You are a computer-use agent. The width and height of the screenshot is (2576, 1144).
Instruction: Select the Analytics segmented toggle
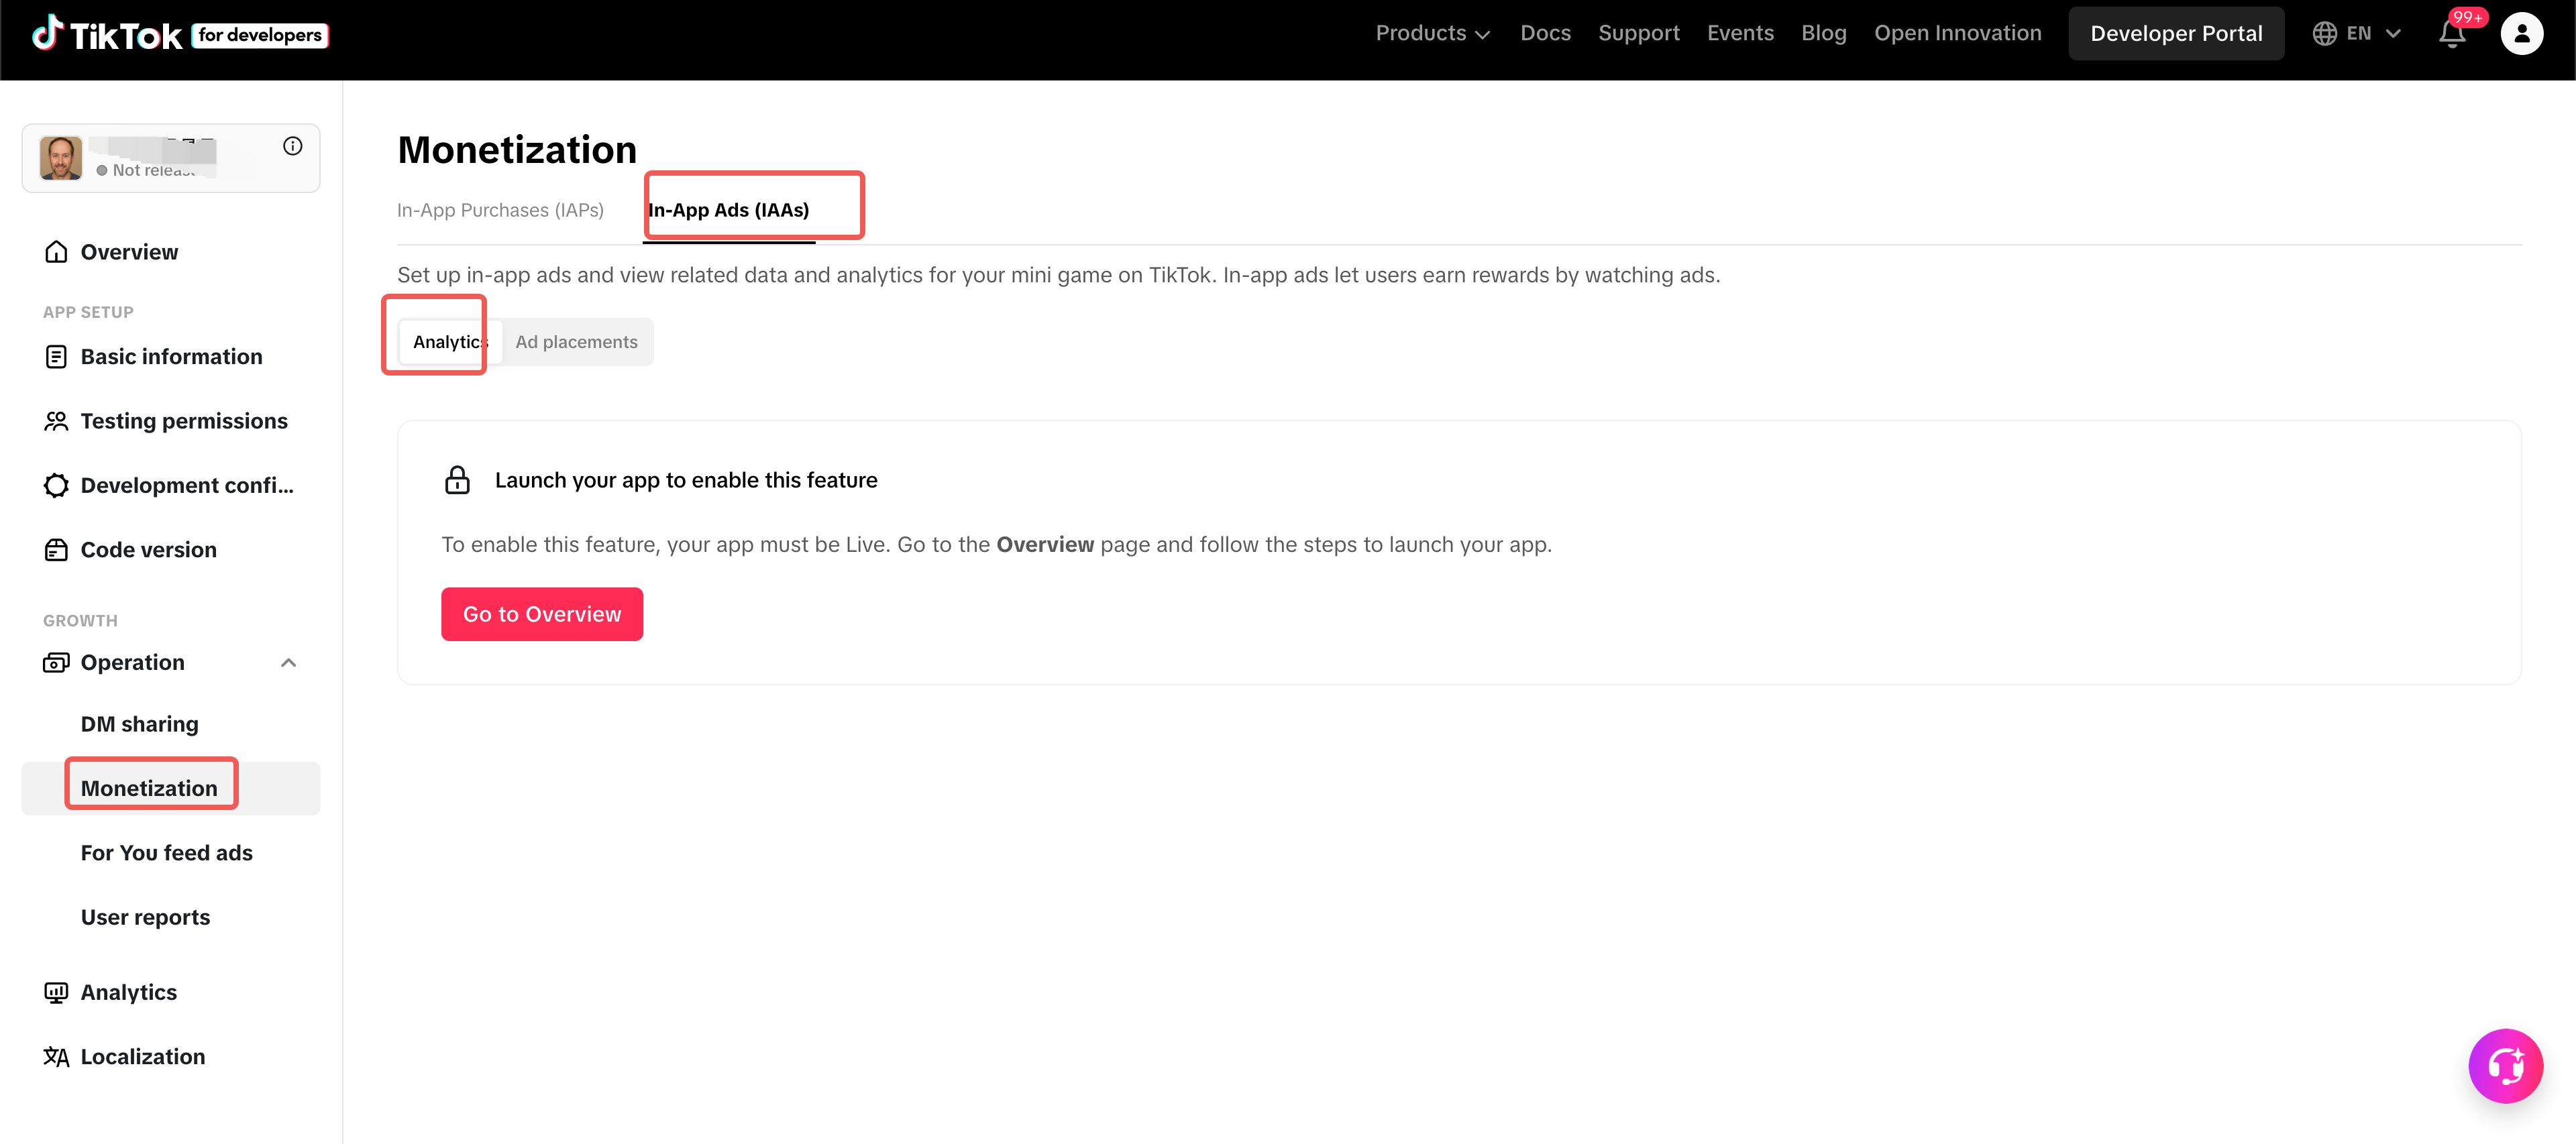[450, 342]
